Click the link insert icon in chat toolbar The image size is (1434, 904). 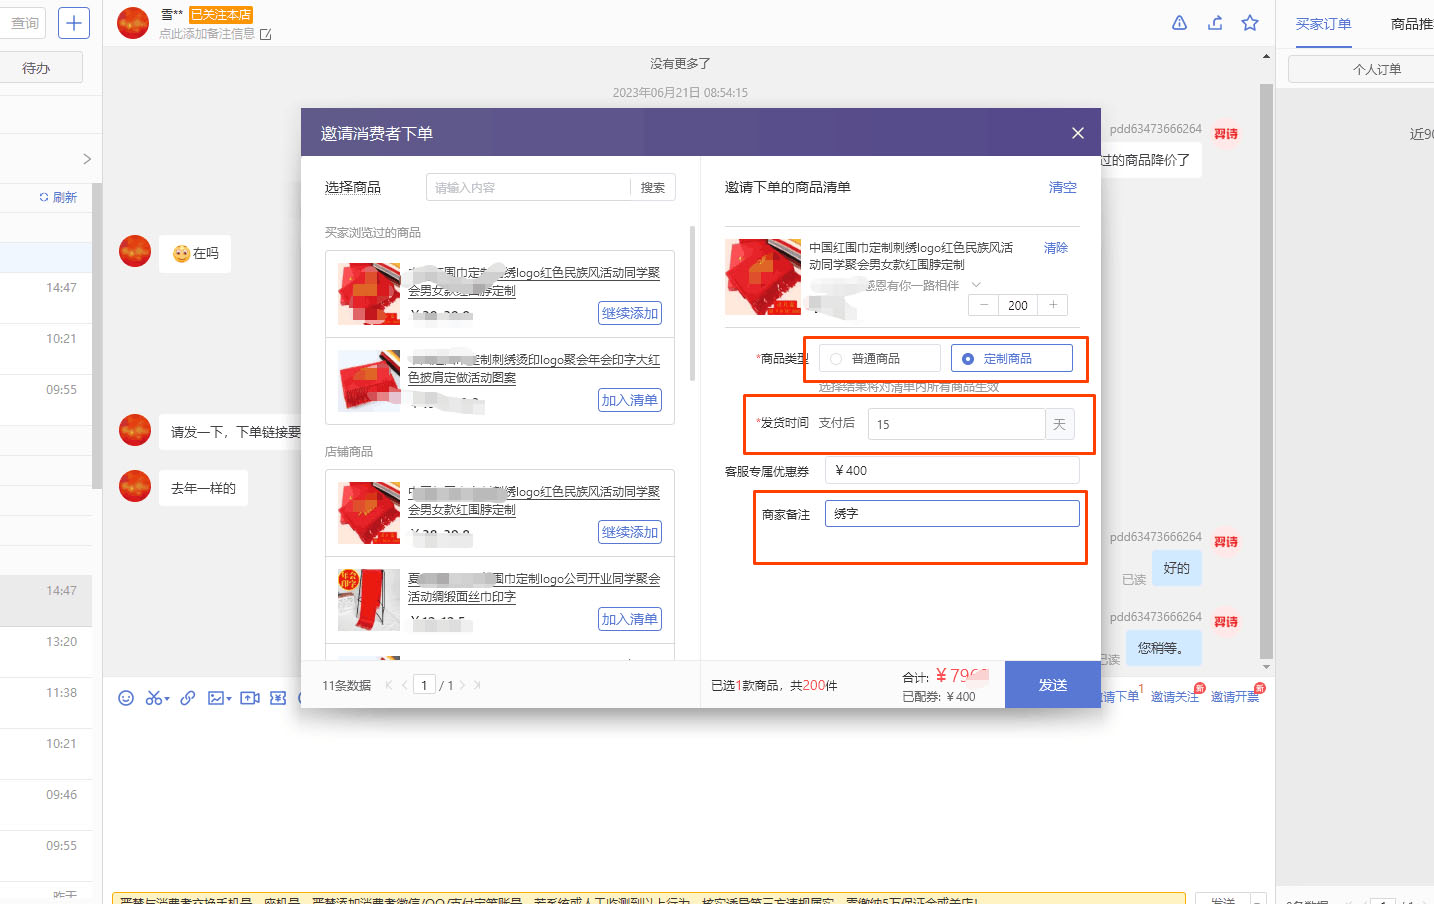click(x=188, y=697)
